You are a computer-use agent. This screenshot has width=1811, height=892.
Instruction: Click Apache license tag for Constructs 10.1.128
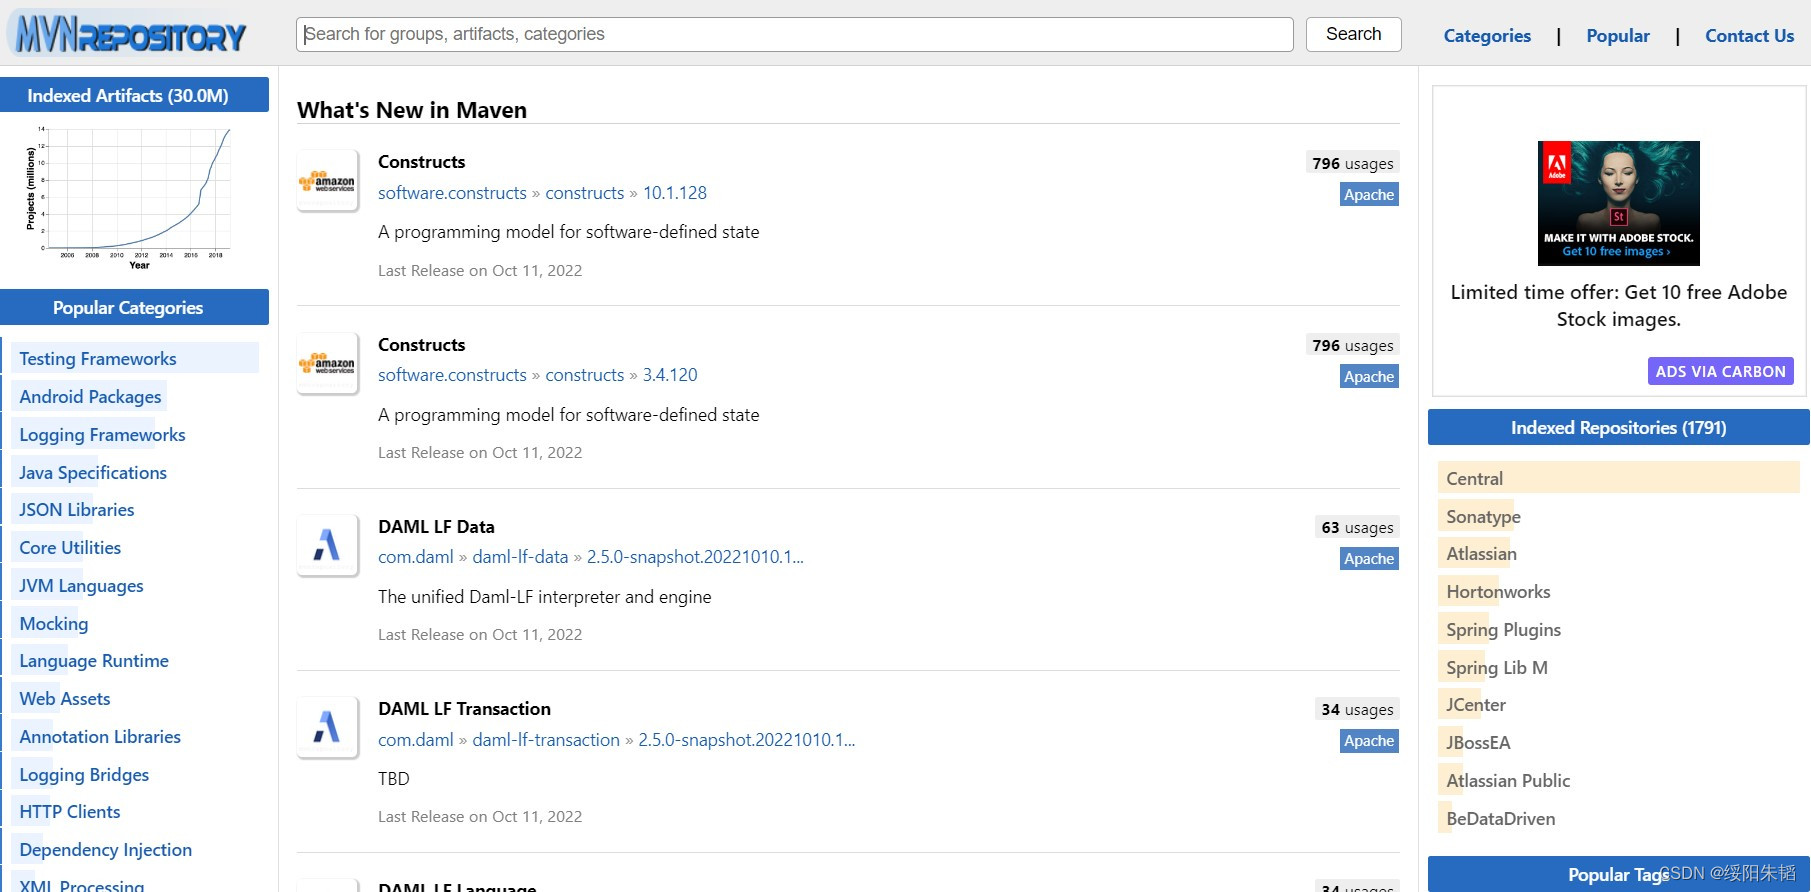[1369, 195]
